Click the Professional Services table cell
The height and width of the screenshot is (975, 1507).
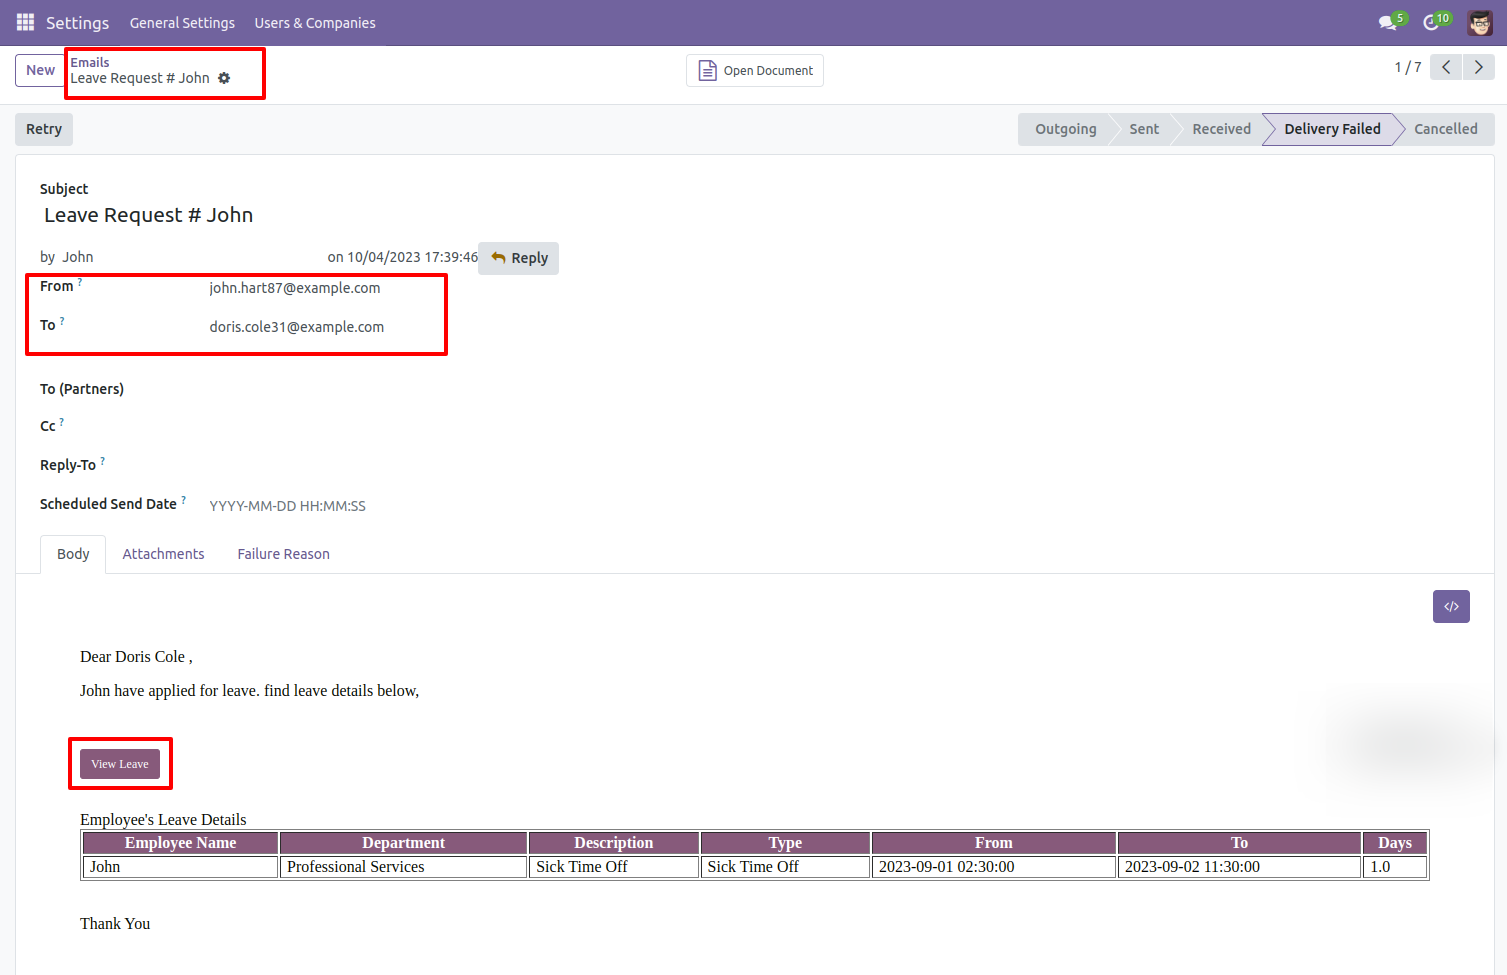pos(403,867)
